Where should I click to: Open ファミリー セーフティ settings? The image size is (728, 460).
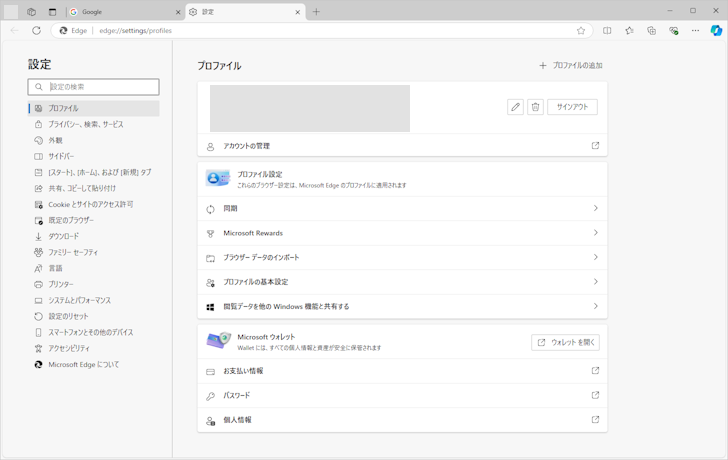[93, 253]
